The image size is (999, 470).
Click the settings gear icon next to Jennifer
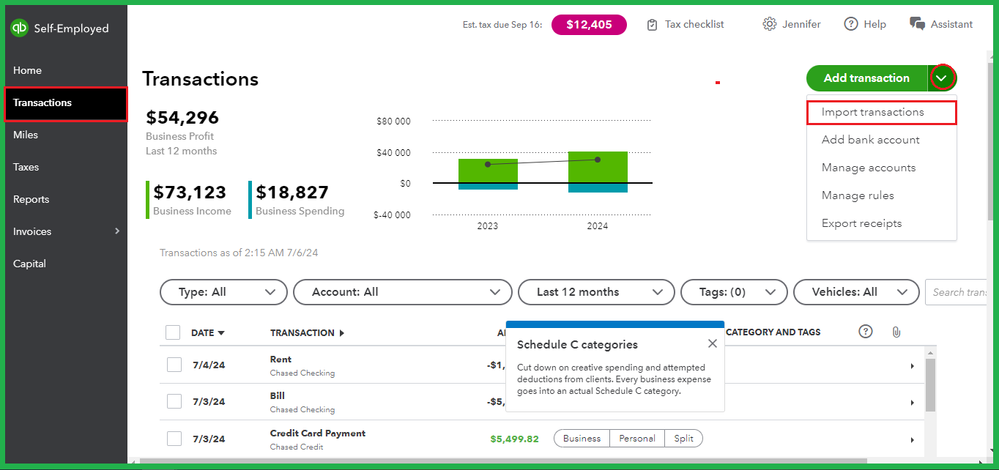[769, 24]
